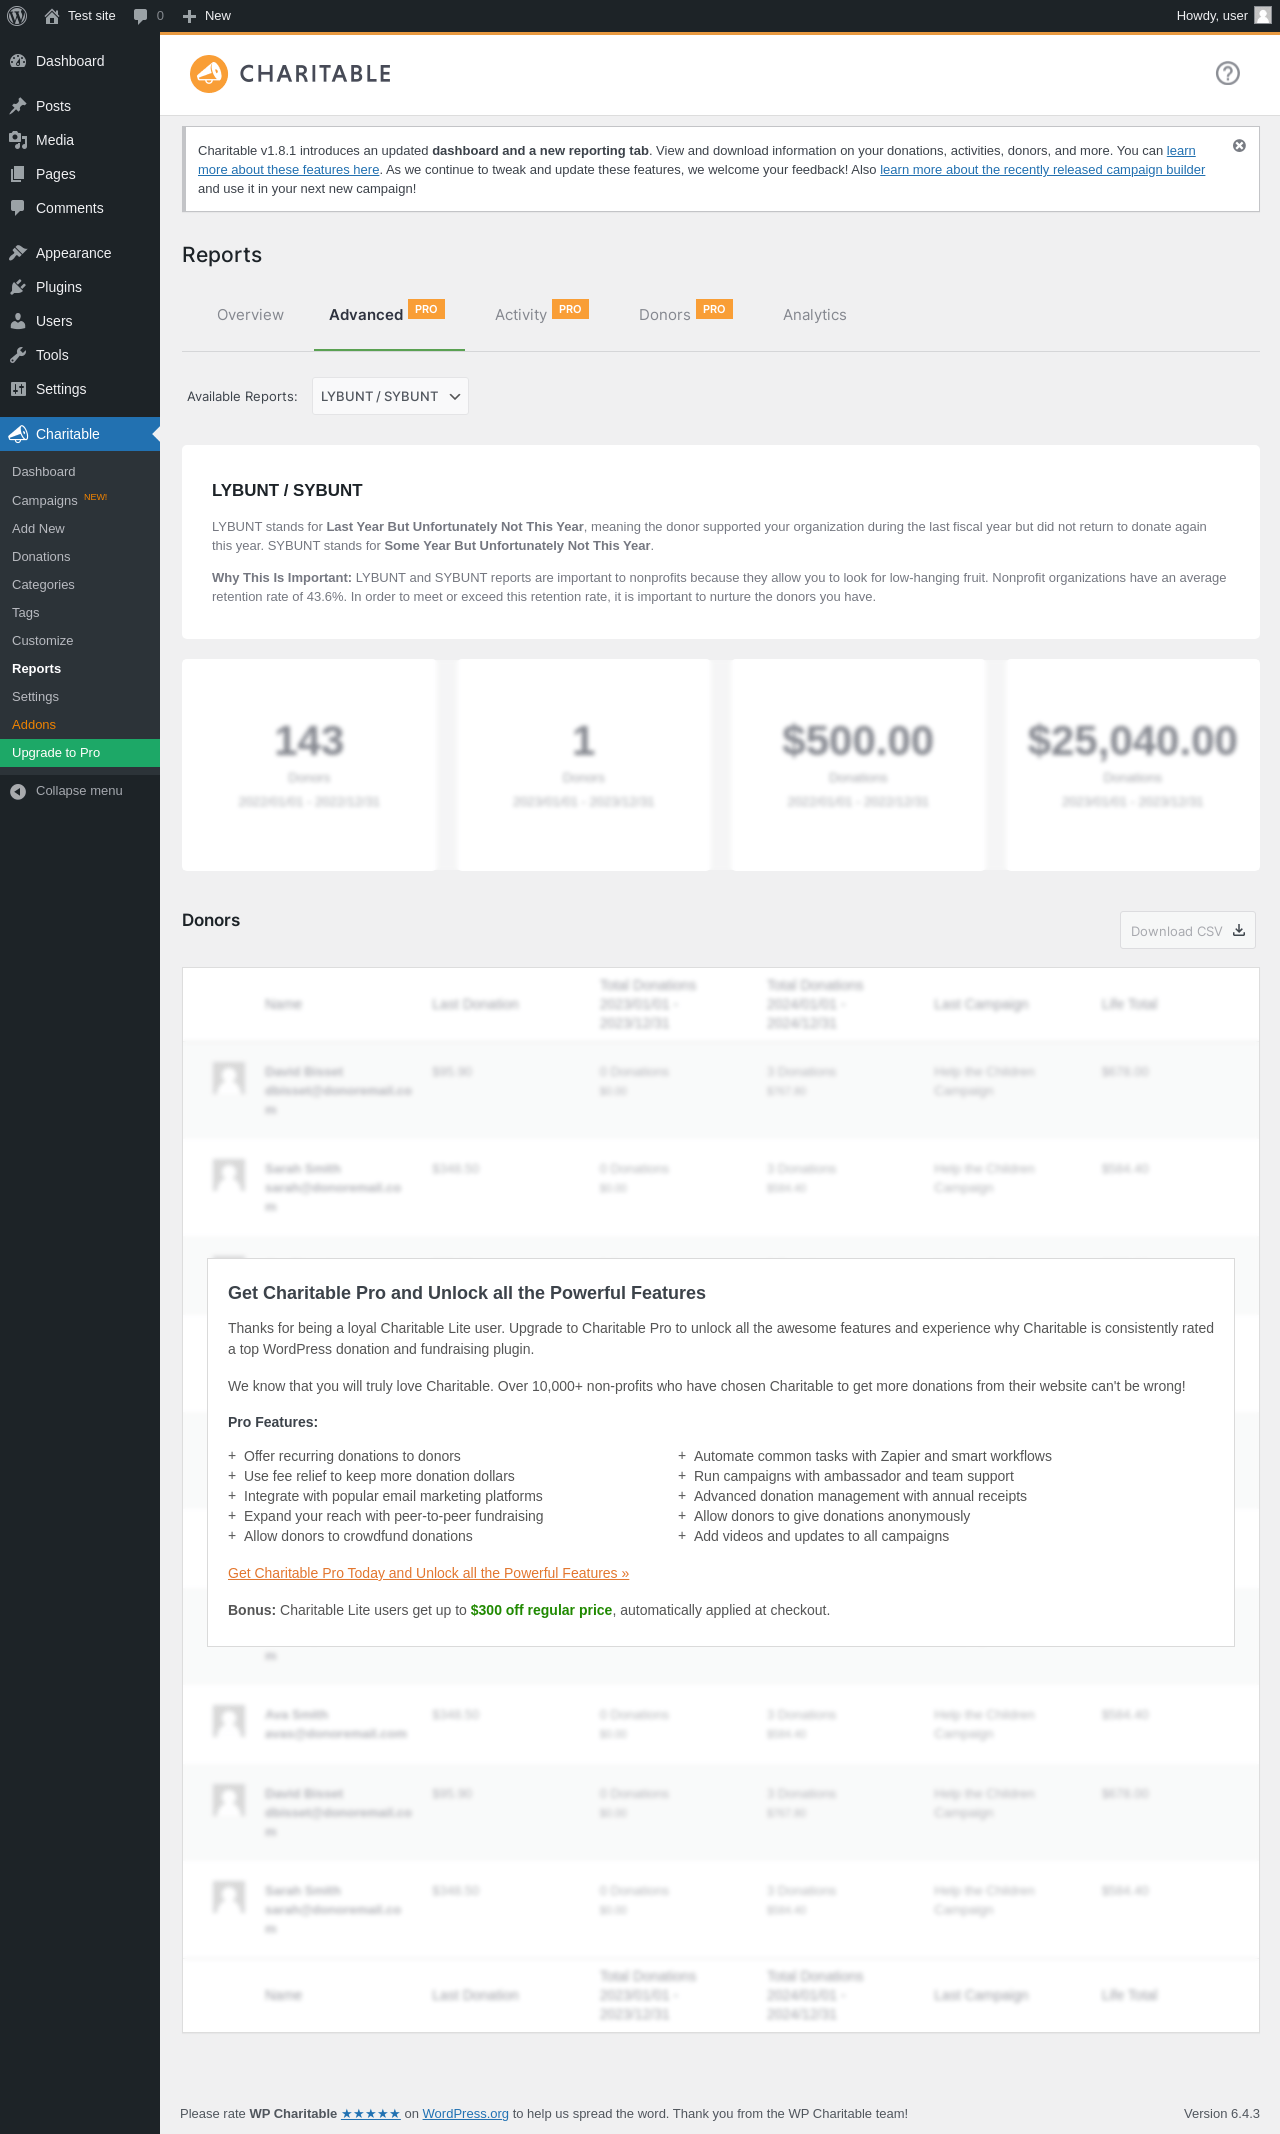Click Version 6.4.3 footer text
Viewport: 1280px width, 2134px height.
(x=1222, y=2113)
